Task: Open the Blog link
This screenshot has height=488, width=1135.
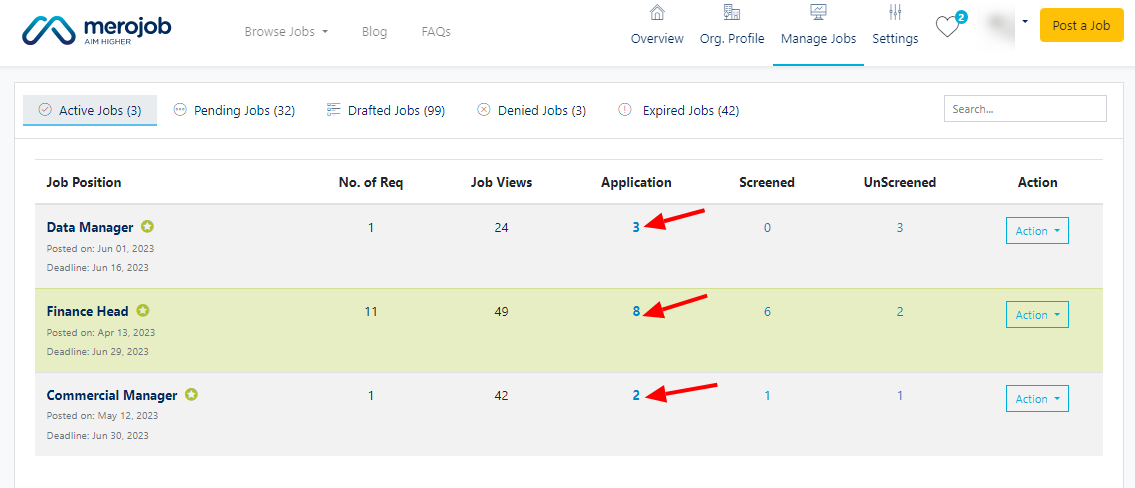Action: [x=374, y=32]
